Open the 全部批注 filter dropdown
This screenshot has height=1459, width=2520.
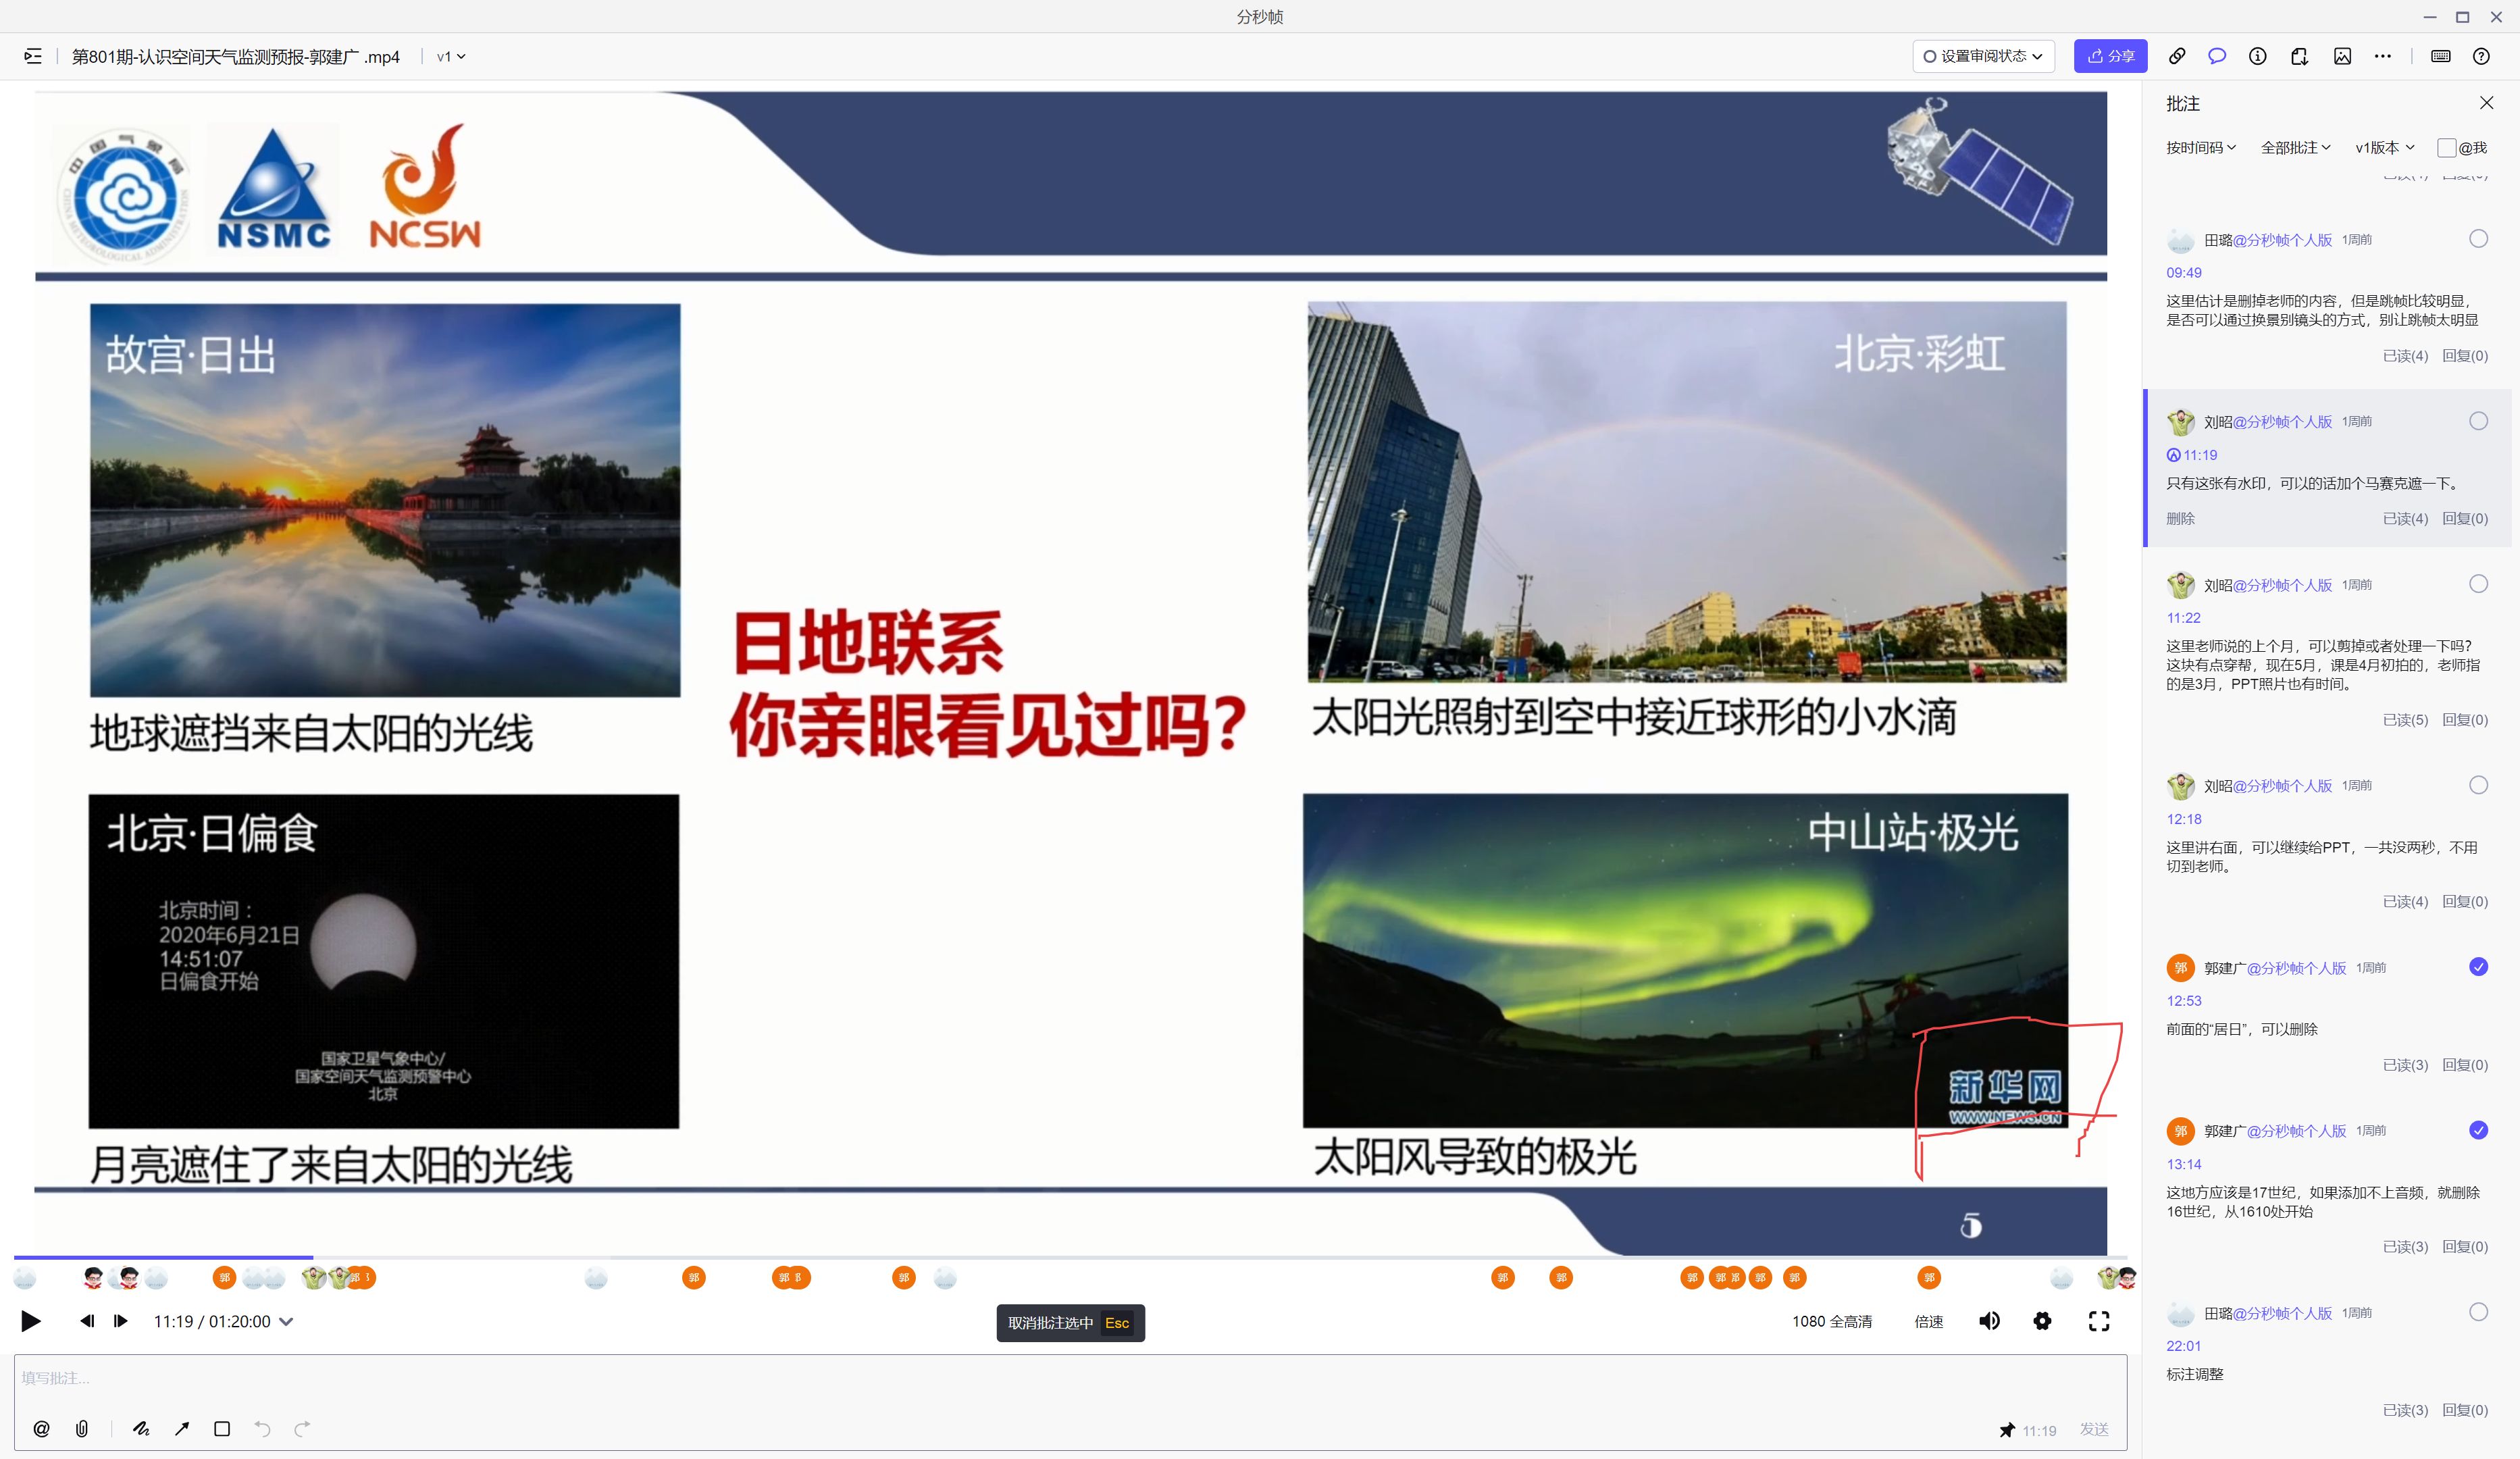(x=2296, y=147)
